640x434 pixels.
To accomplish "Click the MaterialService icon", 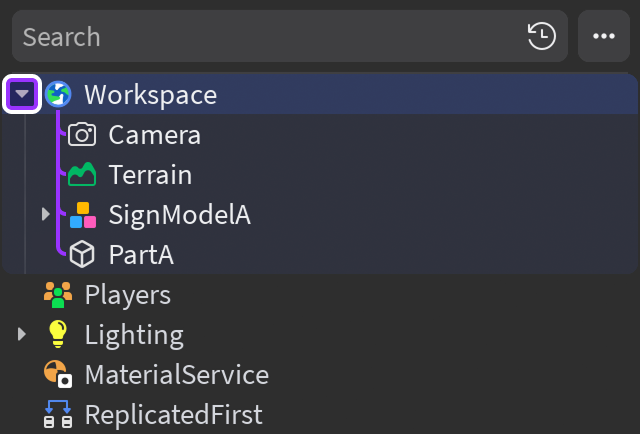I will (x=58, y=374).
